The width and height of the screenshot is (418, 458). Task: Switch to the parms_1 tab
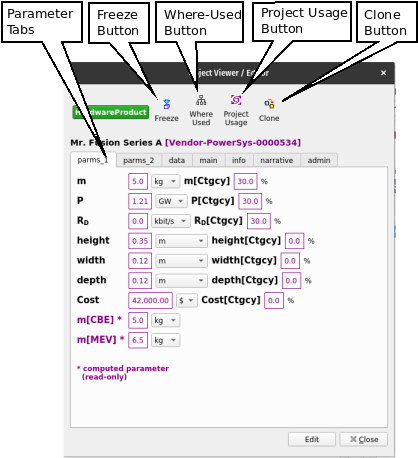(93, 160)
